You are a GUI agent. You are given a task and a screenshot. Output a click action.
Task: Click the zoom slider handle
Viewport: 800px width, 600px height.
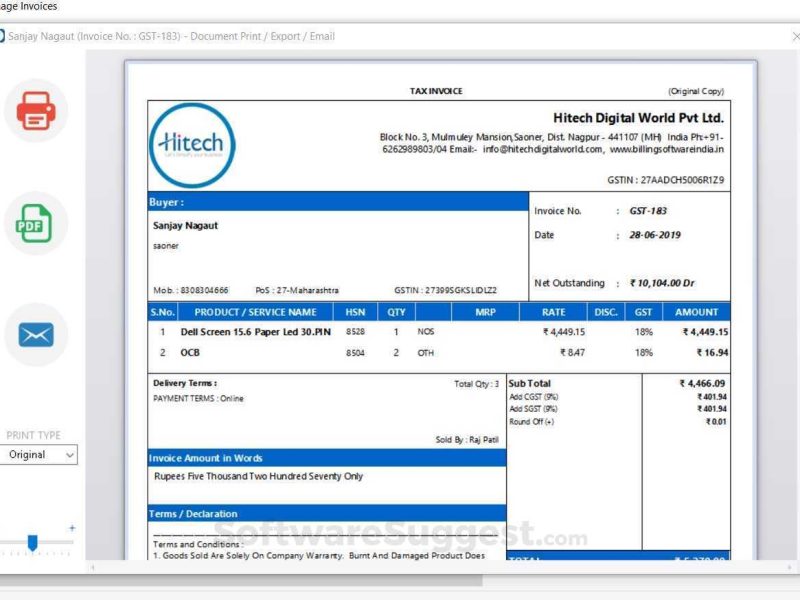[32, 542]
